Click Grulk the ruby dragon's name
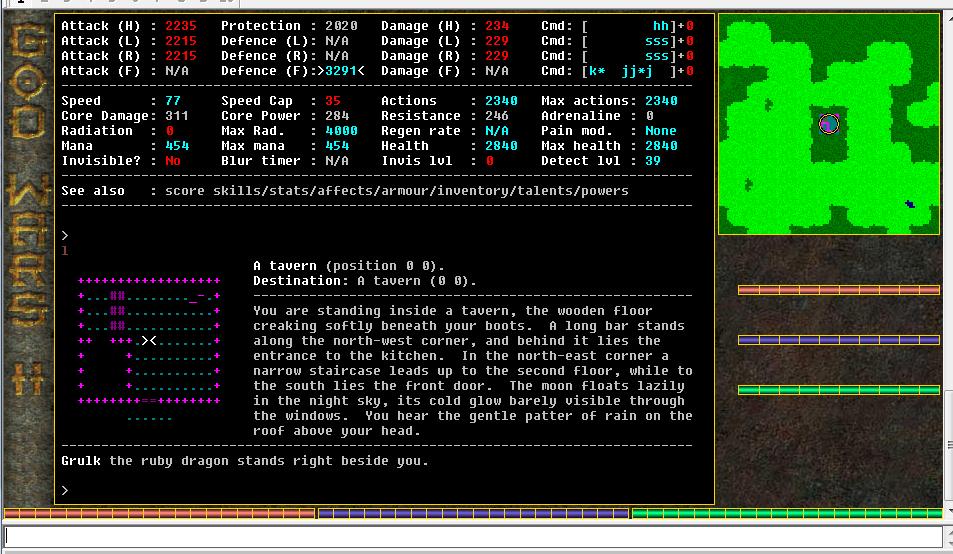This screenshot has width=953, height=554. 82,461
